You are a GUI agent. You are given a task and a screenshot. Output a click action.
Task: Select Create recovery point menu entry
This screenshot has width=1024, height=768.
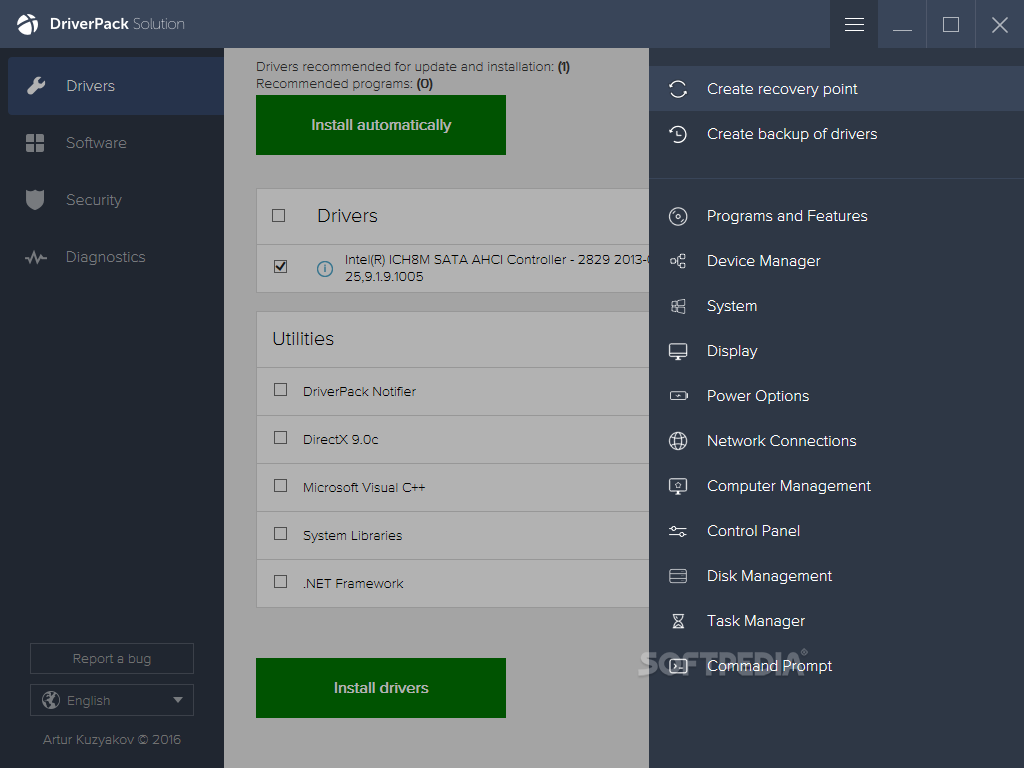tap(836, 89)
